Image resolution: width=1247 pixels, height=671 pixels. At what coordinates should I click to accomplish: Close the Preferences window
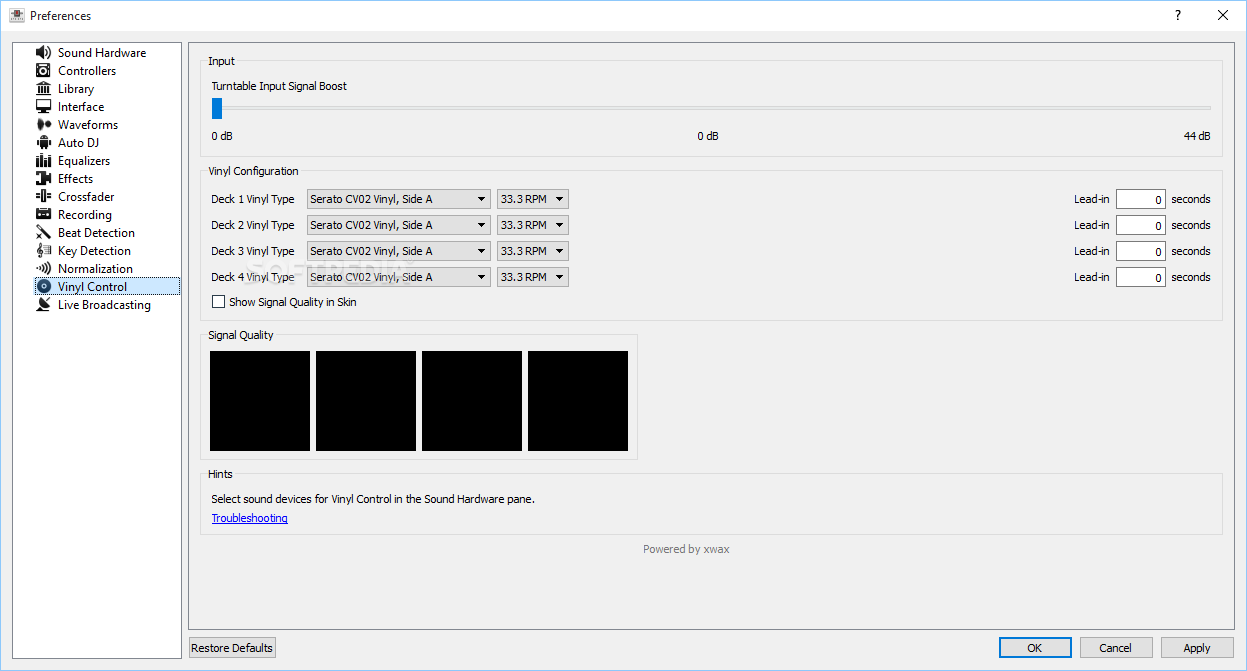[1223, 15]
